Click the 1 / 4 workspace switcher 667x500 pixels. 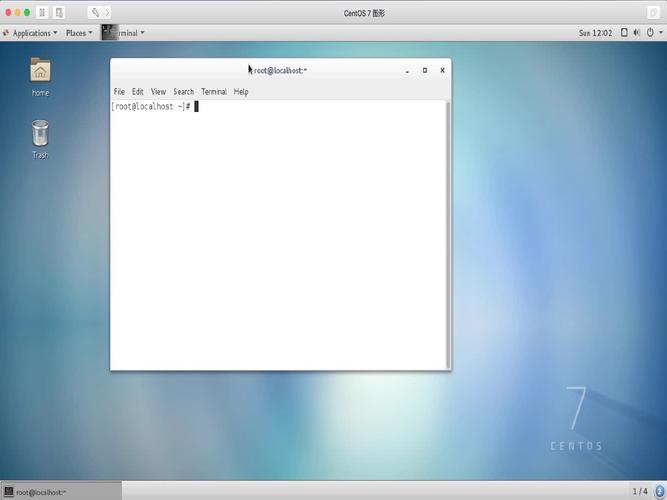click(640, 491)
